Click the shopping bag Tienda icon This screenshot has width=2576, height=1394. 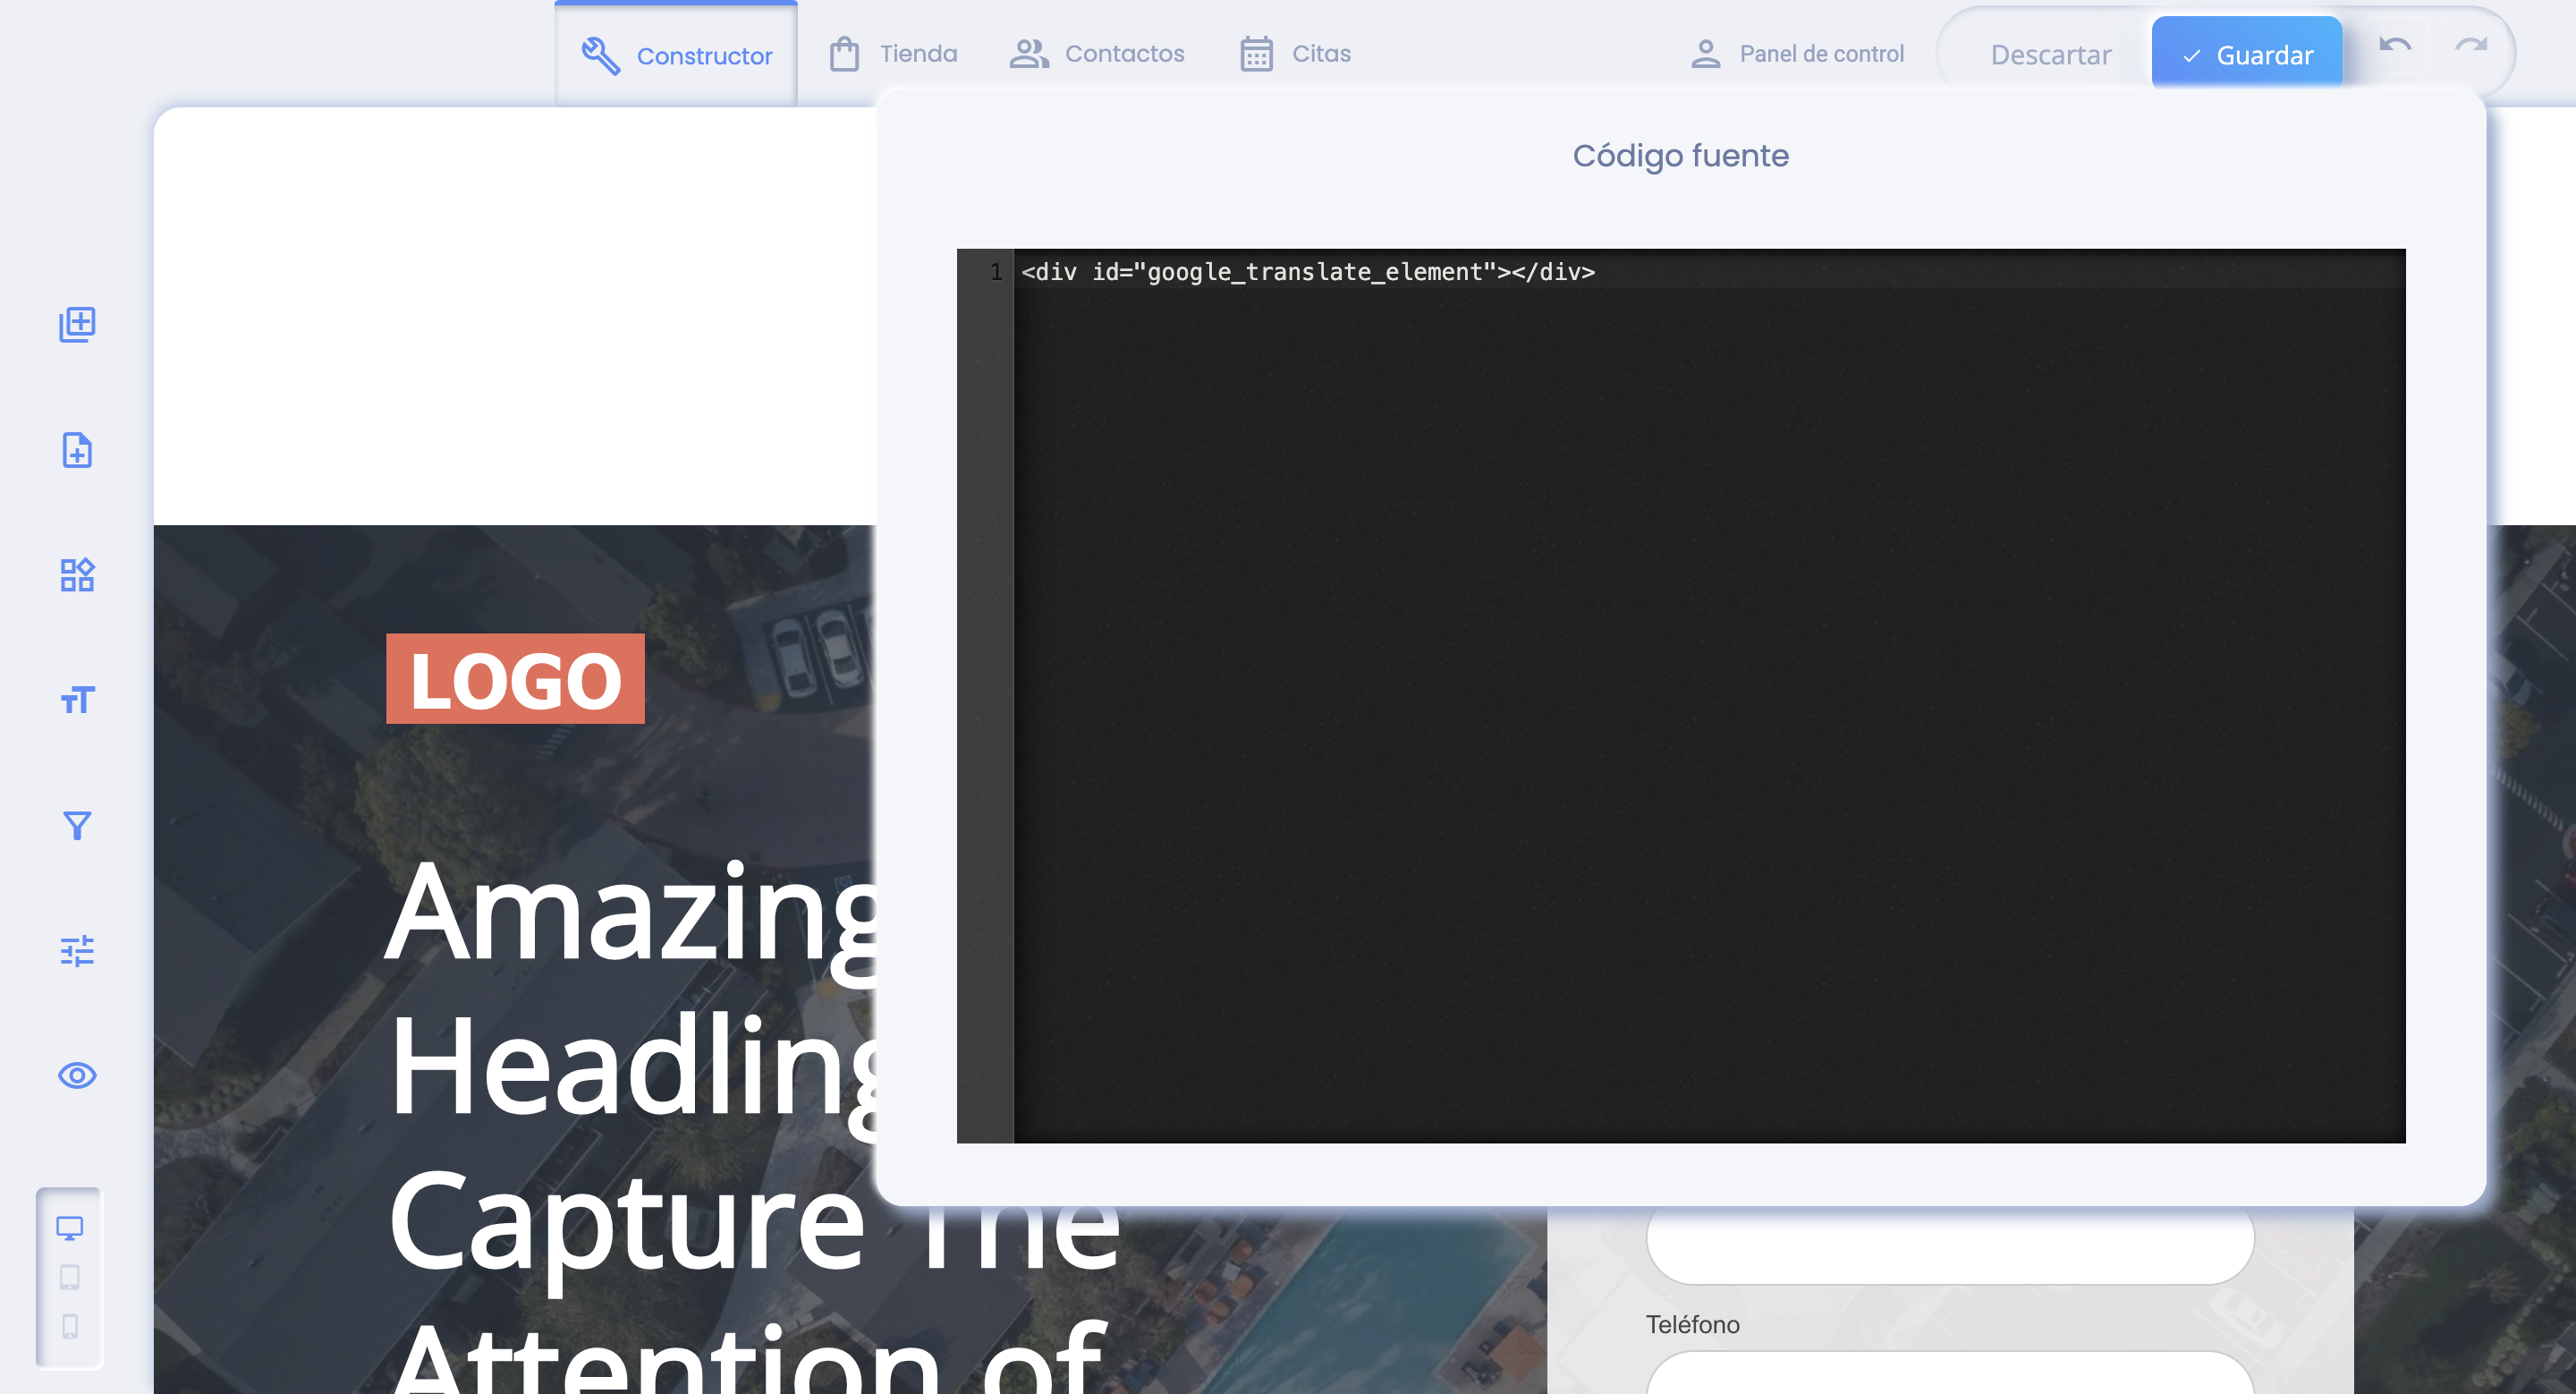click(x=844, y=54)
